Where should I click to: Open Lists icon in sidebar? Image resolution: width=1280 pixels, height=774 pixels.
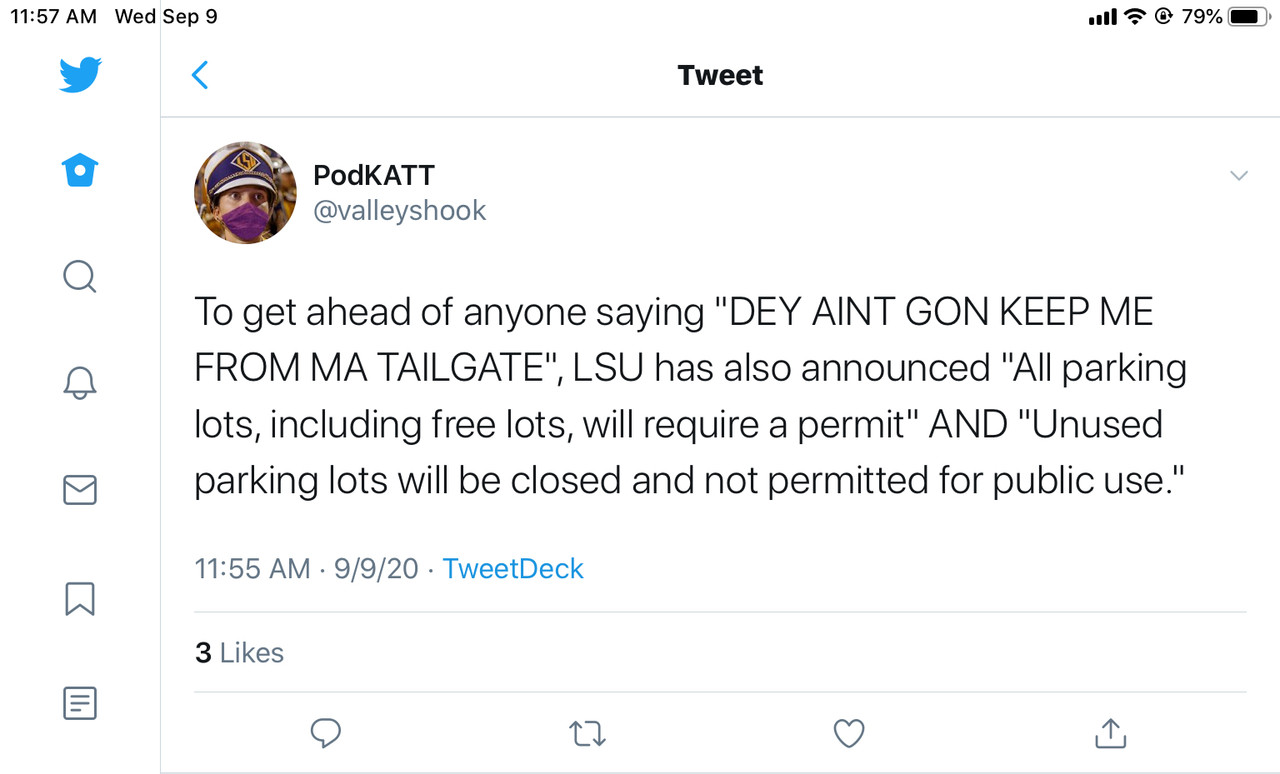click(x=80, y=703)
